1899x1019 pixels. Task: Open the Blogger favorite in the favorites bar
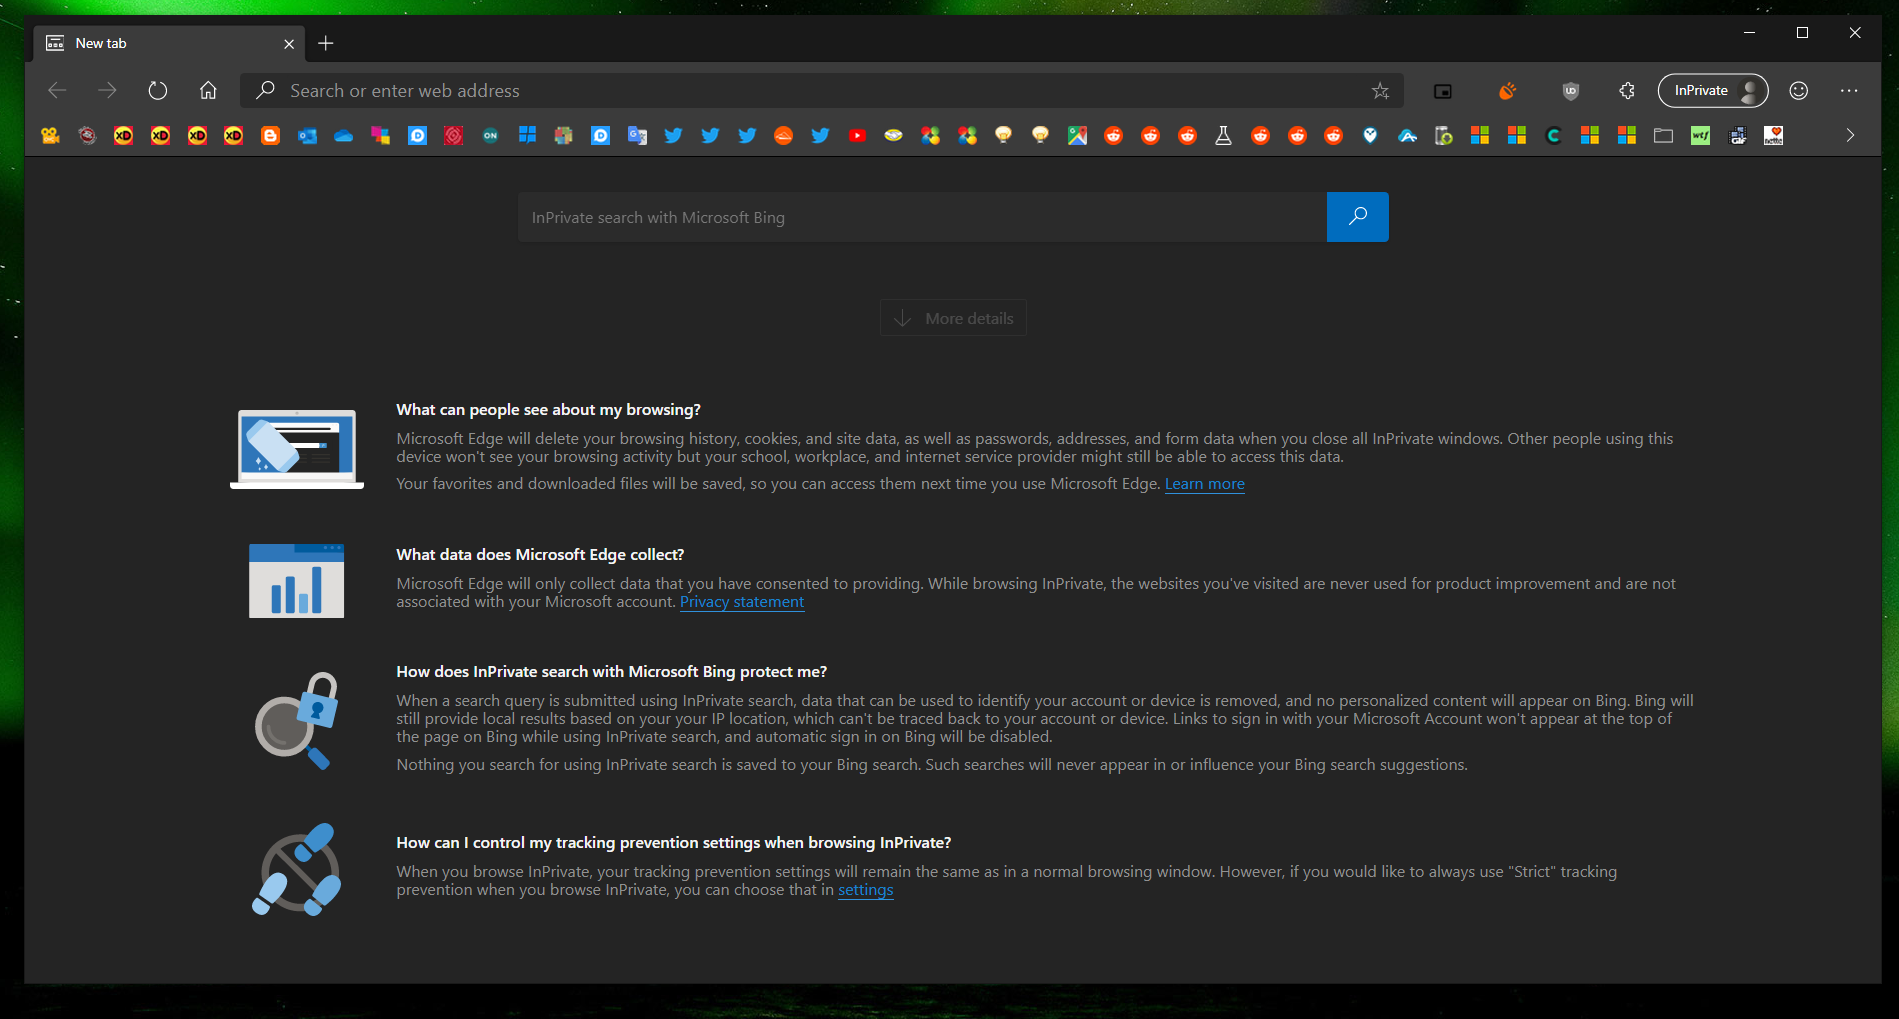270,136
